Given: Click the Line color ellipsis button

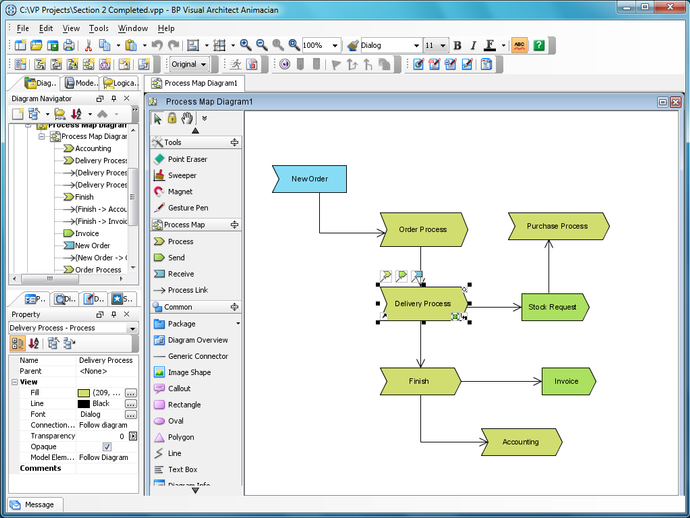Looking at the screenshot, I should tap(131, 404).
